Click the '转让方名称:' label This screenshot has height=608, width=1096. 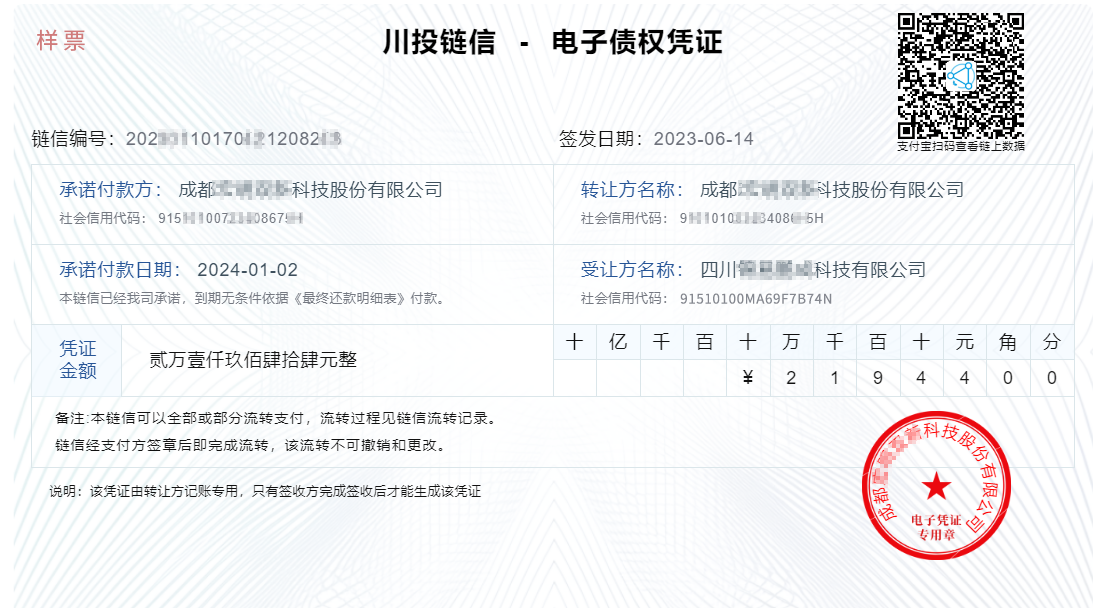[632, 190]
